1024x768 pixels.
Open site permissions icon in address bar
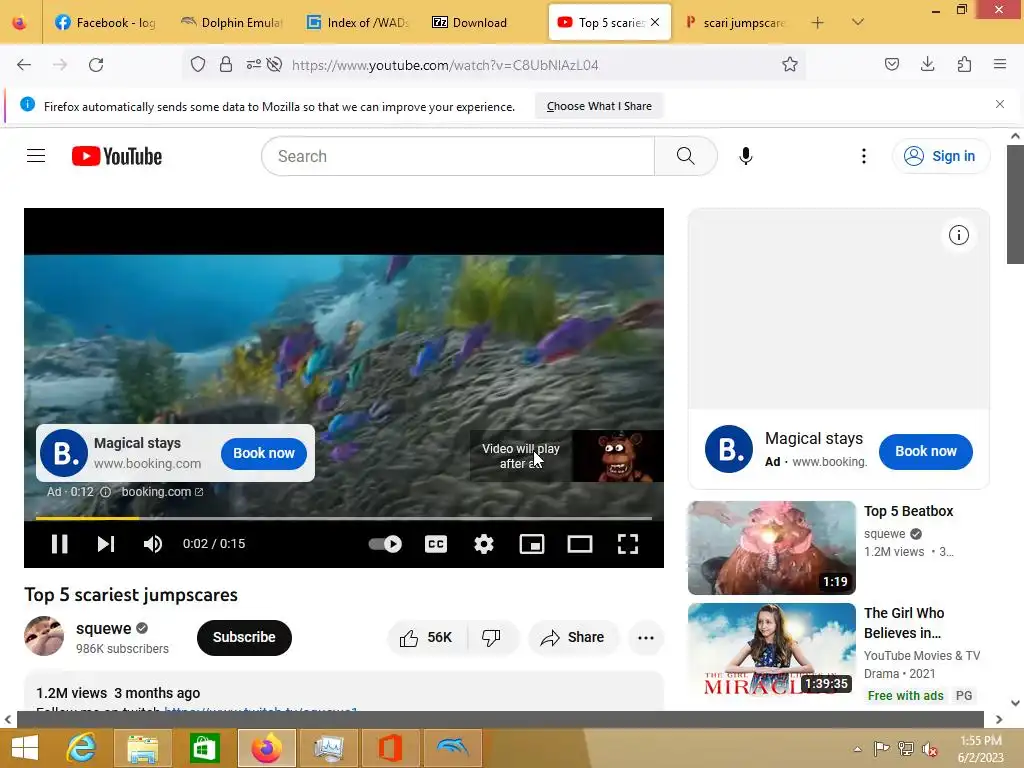click(253, 64)
